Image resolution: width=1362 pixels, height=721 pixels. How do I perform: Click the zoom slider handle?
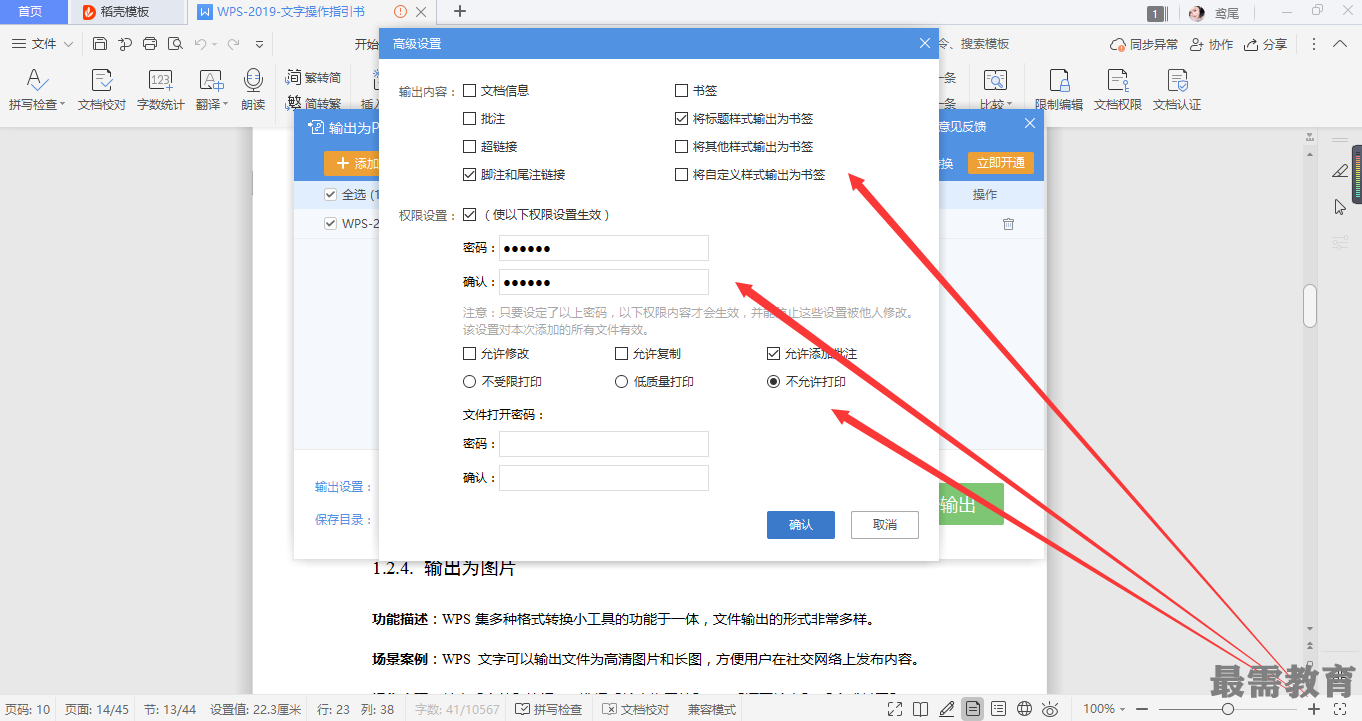1228,709
